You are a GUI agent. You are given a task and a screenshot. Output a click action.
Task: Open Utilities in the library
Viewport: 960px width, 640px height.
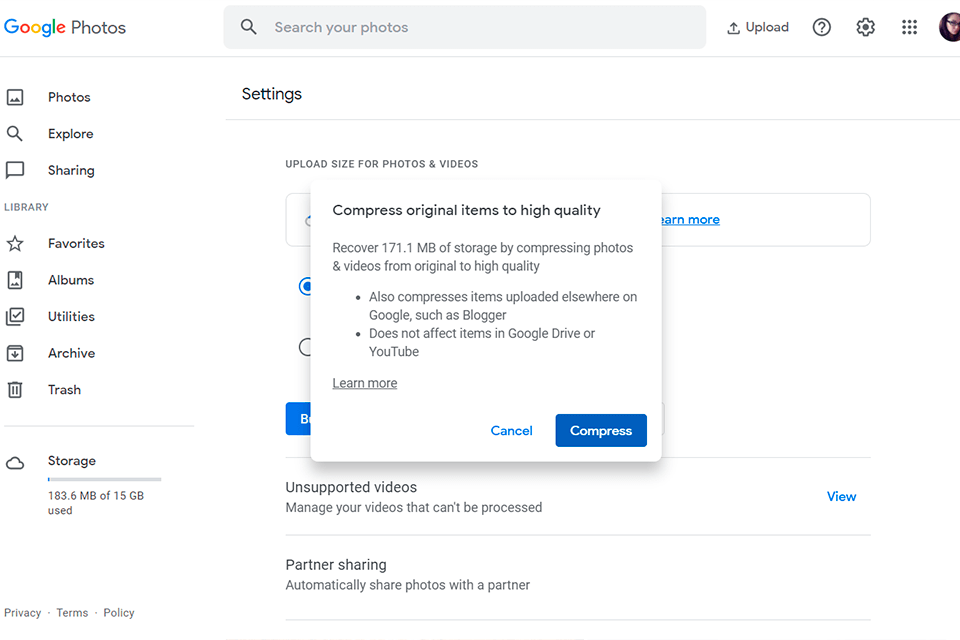click(x=71, y=317)
